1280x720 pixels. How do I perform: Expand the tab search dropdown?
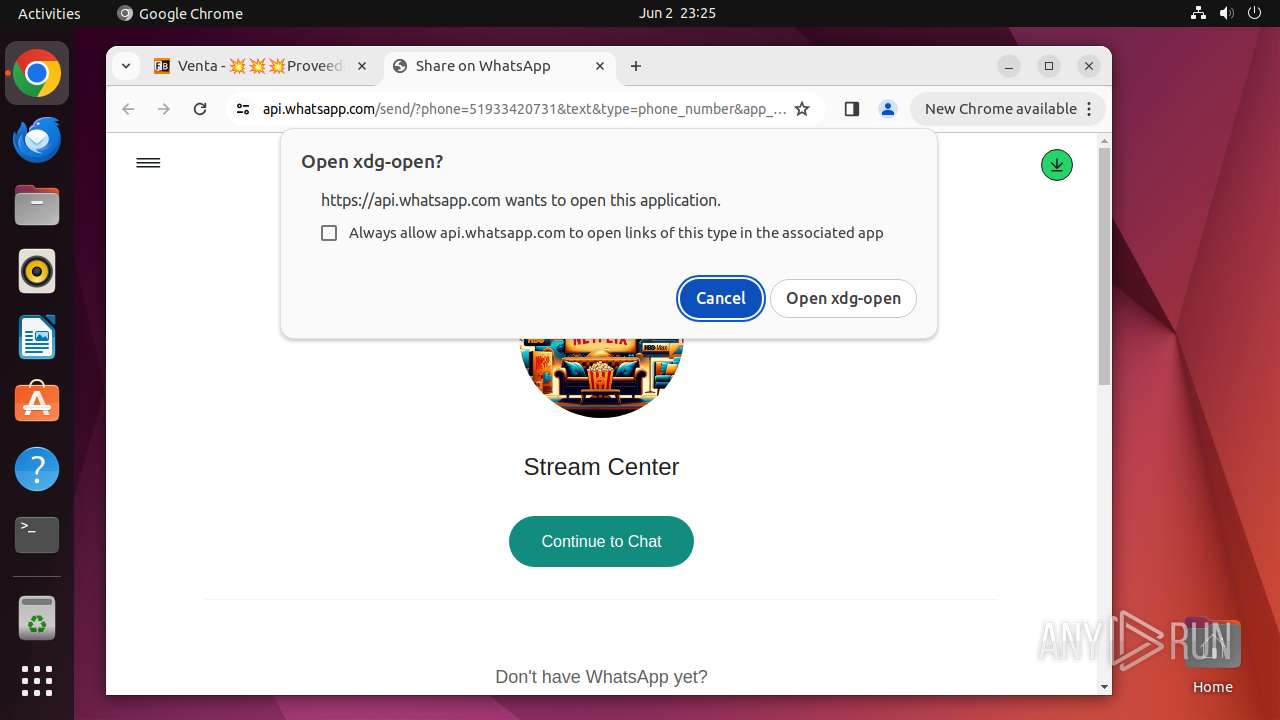click(126, 66)
